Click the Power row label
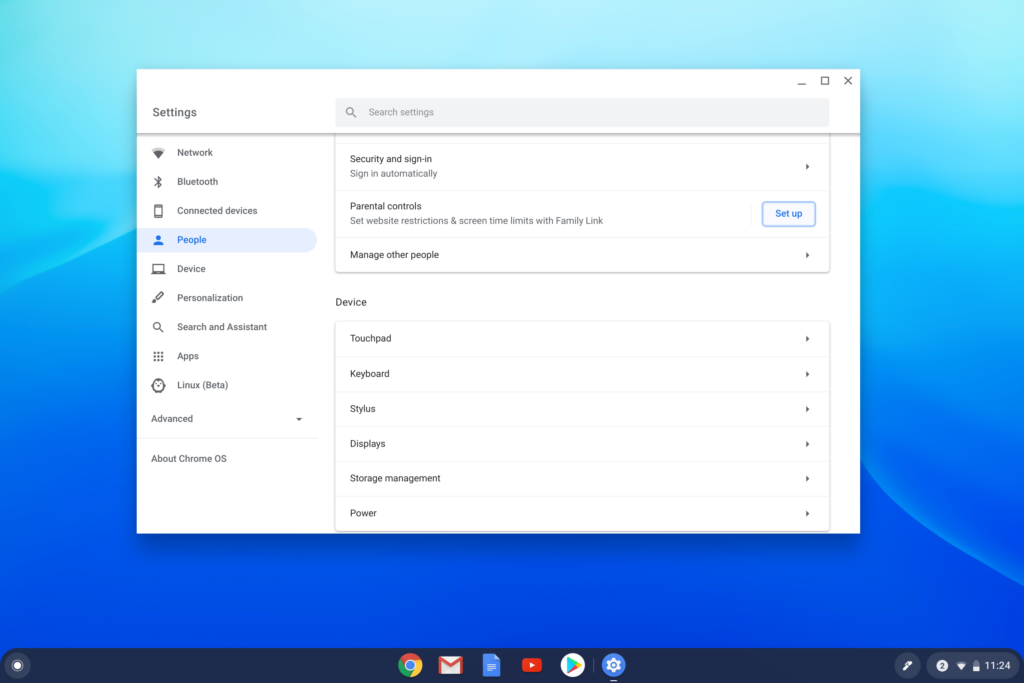The image size is (1024, 683). (363, 513)
